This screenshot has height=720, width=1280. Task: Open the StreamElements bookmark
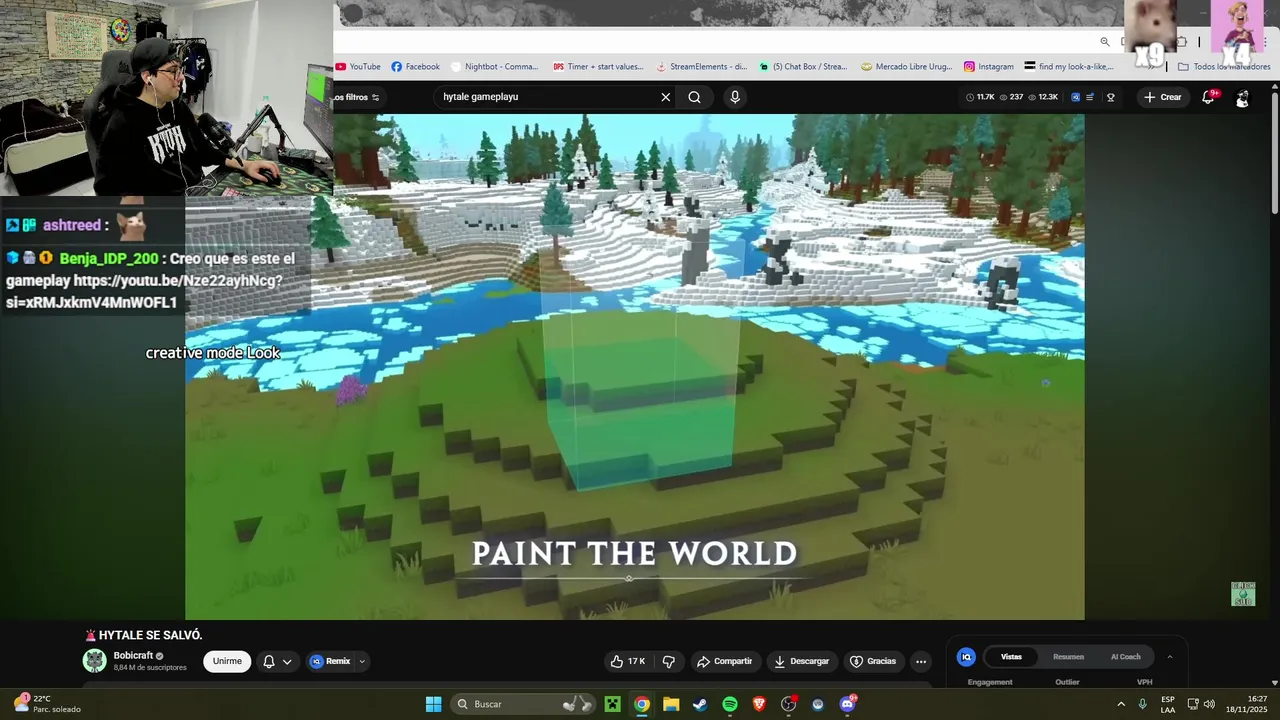[x=701, y=67]
